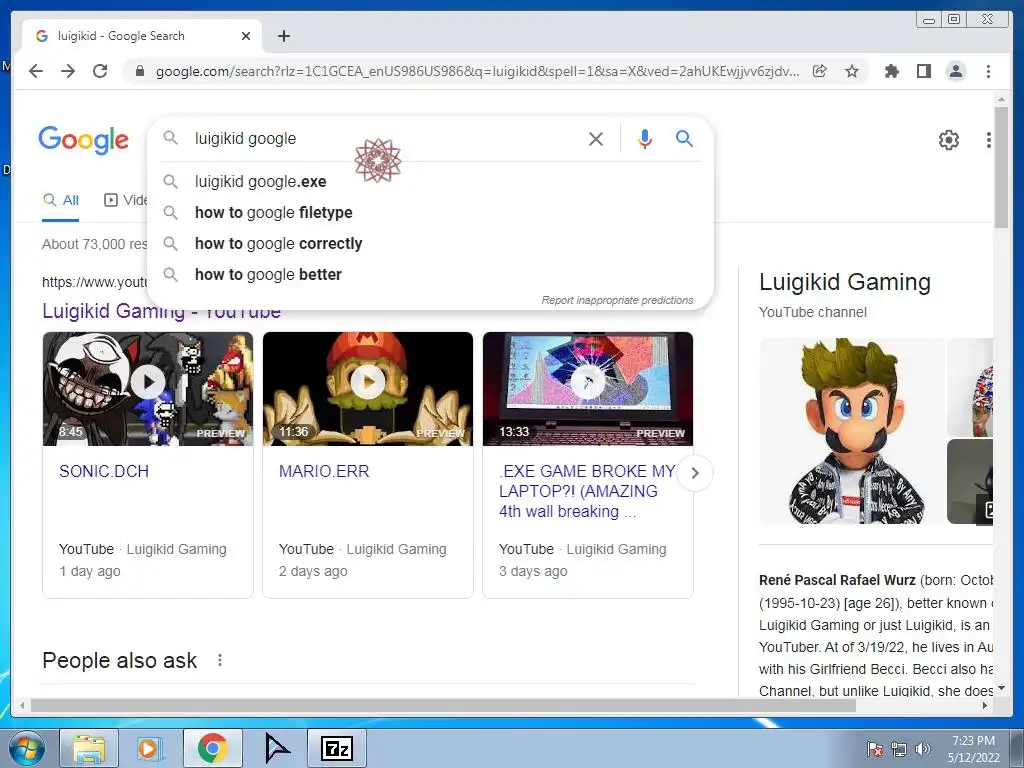Go to Google home via logo
The height and width of the screenshot is (768, 1024).
pos(84,140)
